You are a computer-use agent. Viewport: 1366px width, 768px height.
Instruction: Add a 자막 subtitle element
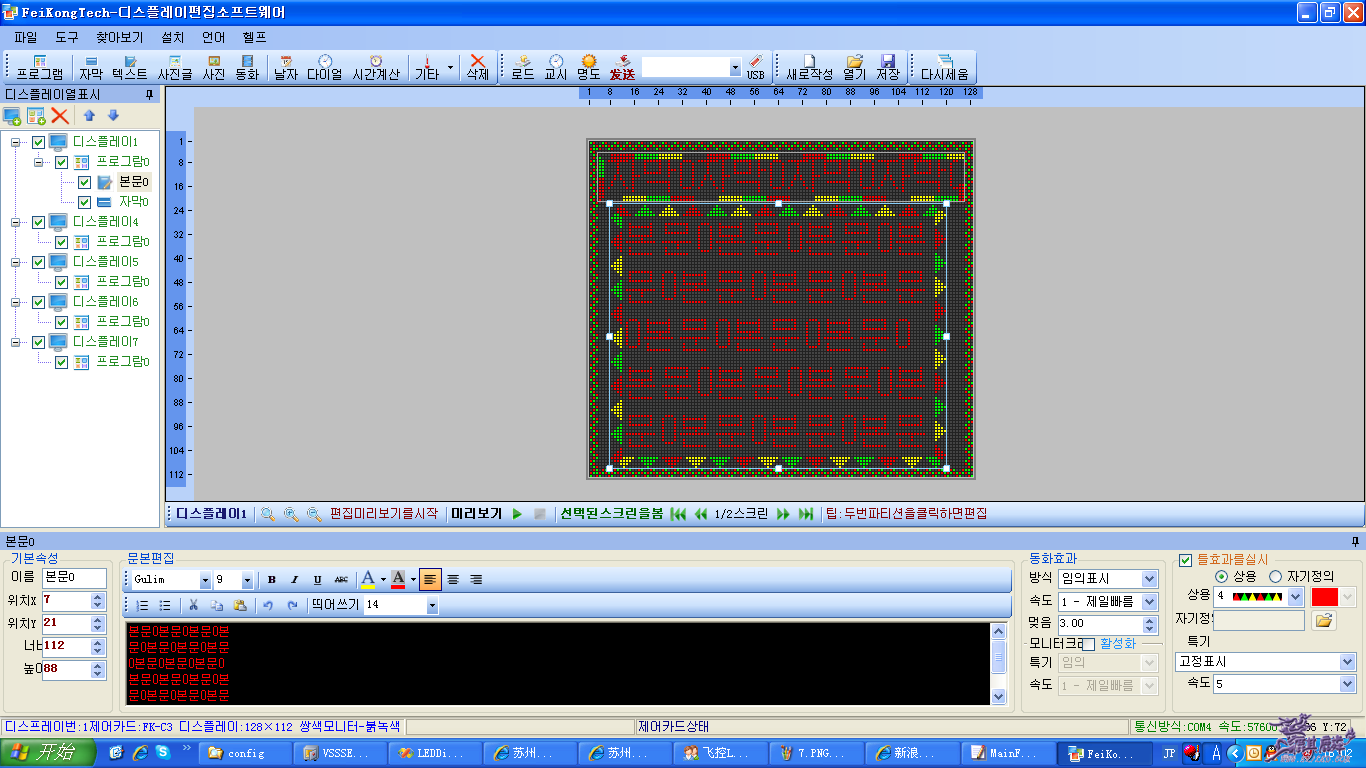[91, 67]
